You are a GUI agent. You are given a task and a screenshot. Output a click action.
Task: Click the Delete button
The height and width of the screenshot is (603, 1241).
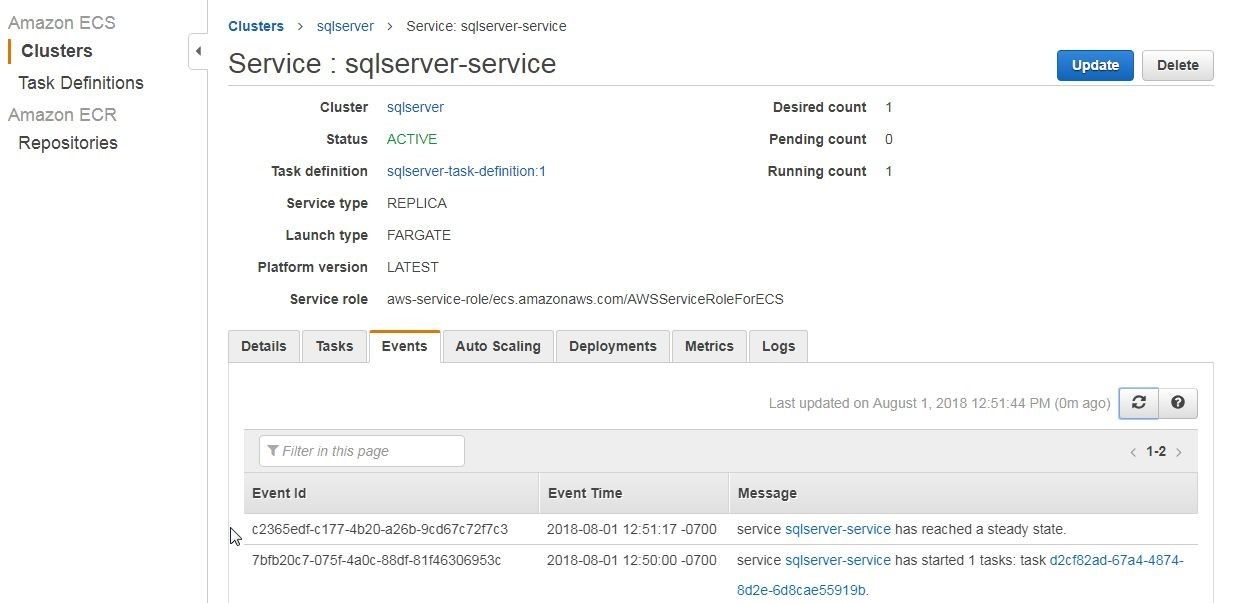(x=1177, y=65)
